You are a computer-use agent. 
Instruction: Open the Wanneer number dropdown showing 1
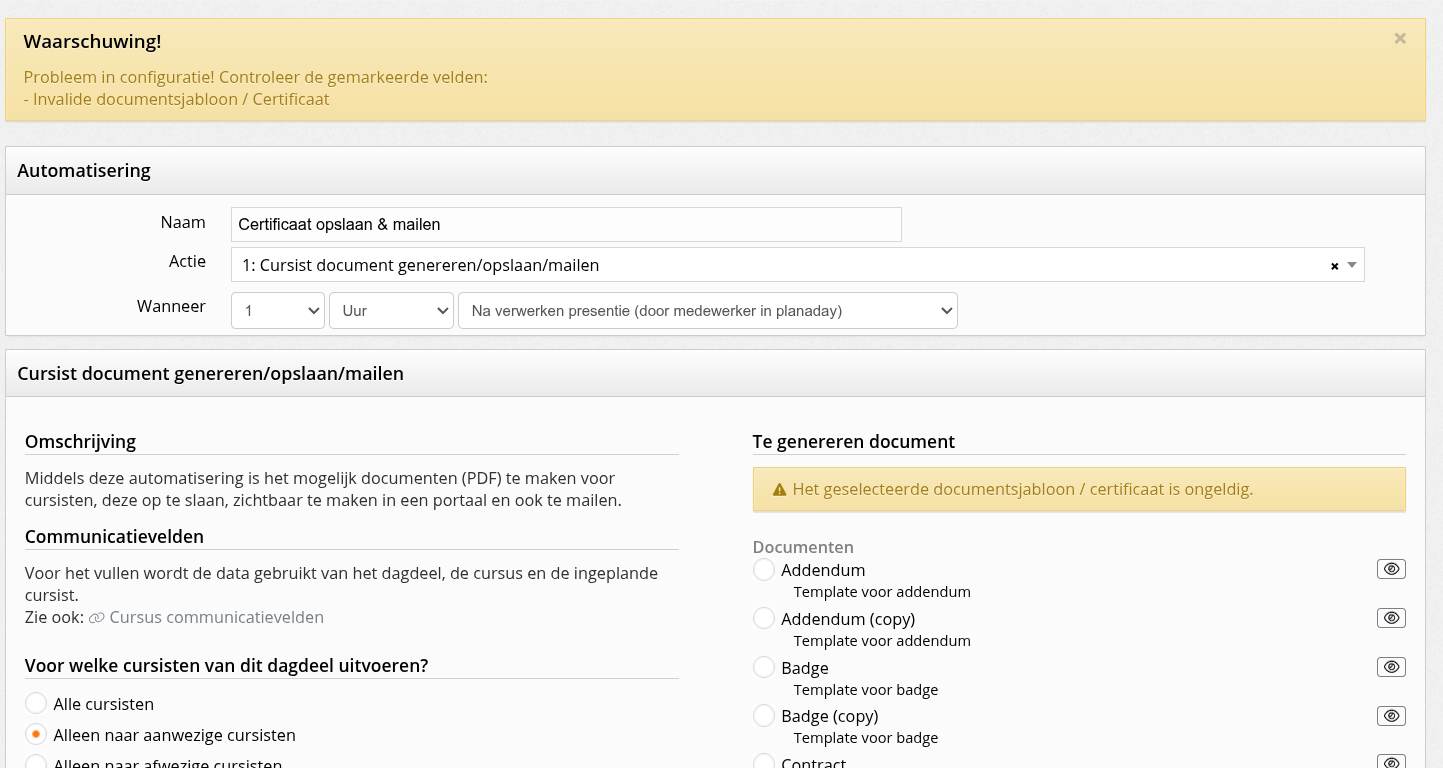coord(277,311)
